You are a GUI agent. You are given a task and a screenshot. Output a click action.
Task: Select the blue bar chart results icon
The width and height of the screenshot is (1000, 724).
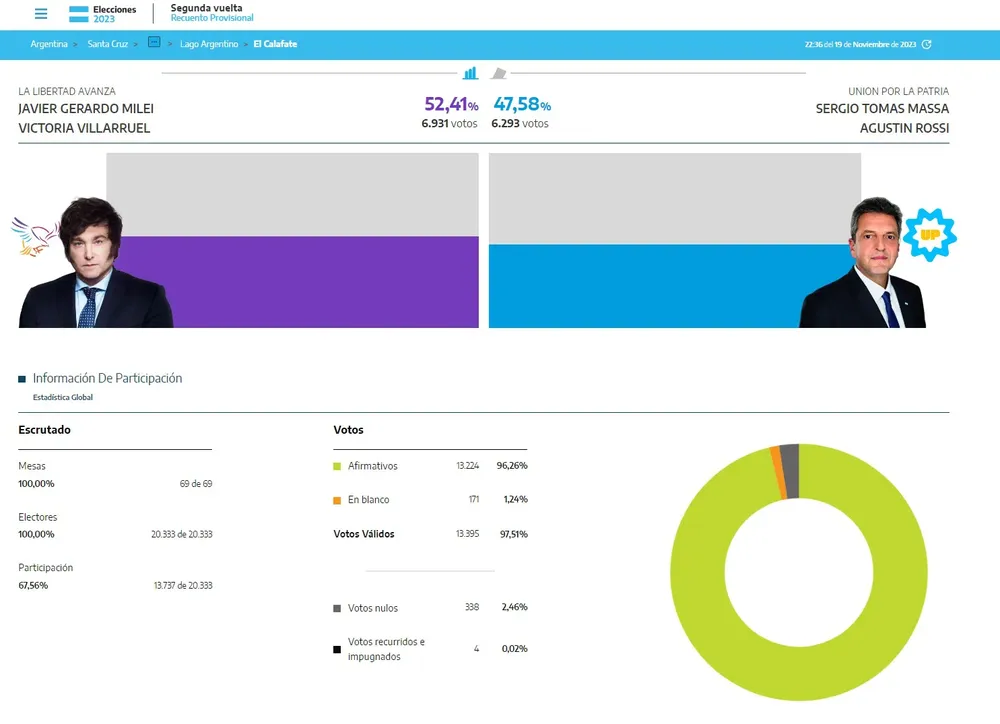(x=470, y=73)
